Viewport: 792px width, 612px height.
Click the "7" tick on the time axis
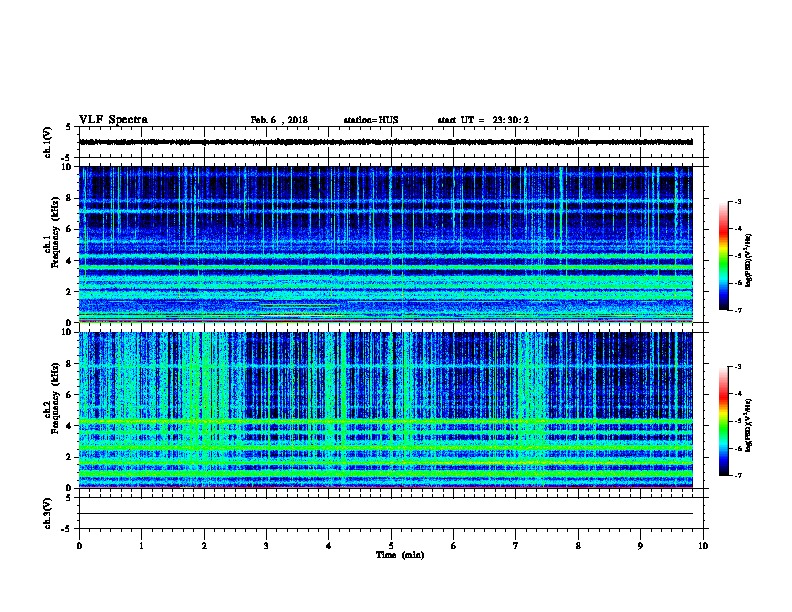click(x=516, y=546)
